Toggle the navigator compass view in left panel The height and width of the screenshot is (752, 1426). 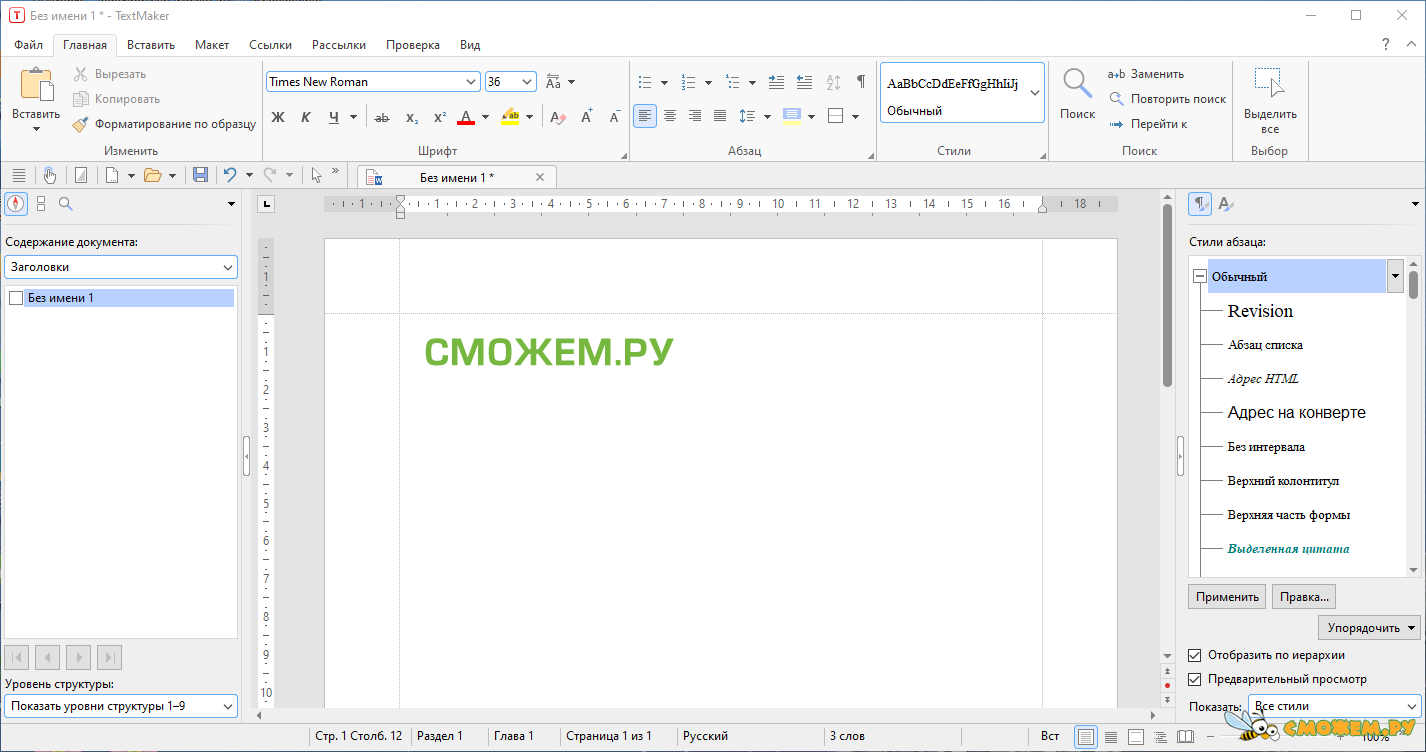(x=16, y=204)
